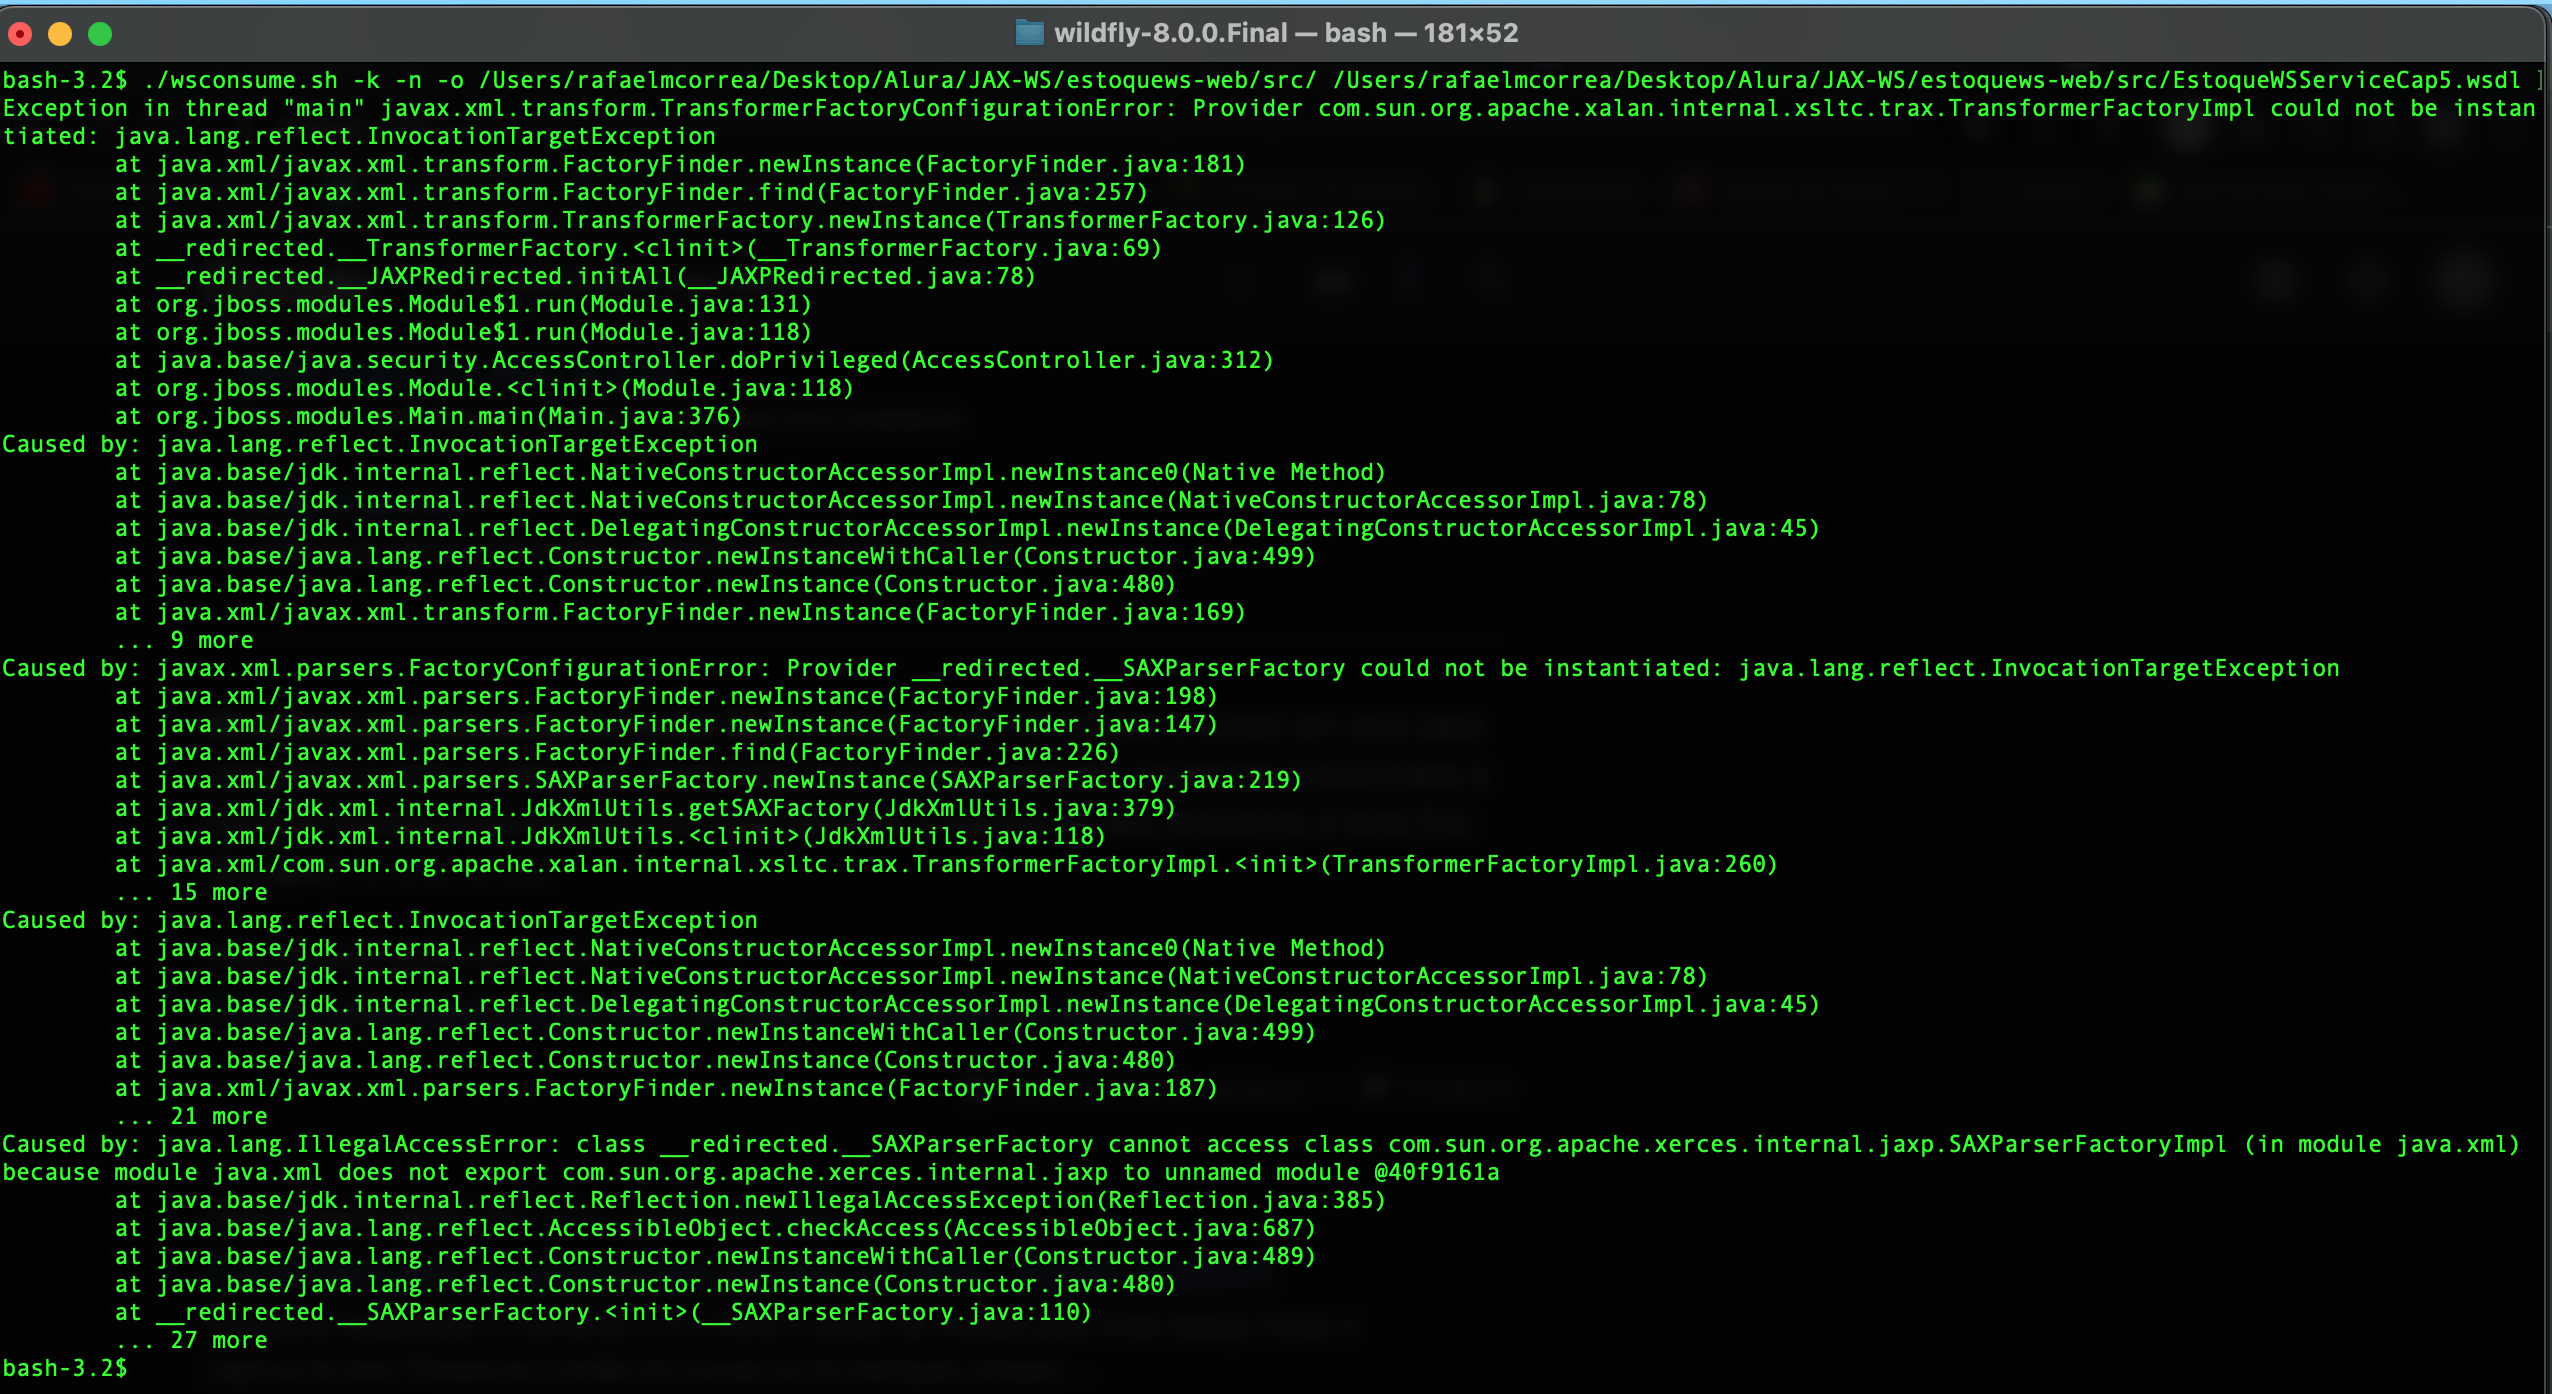
Task: Click '__TransformerFactory.<clinit>' stack line
Action: 638,248
